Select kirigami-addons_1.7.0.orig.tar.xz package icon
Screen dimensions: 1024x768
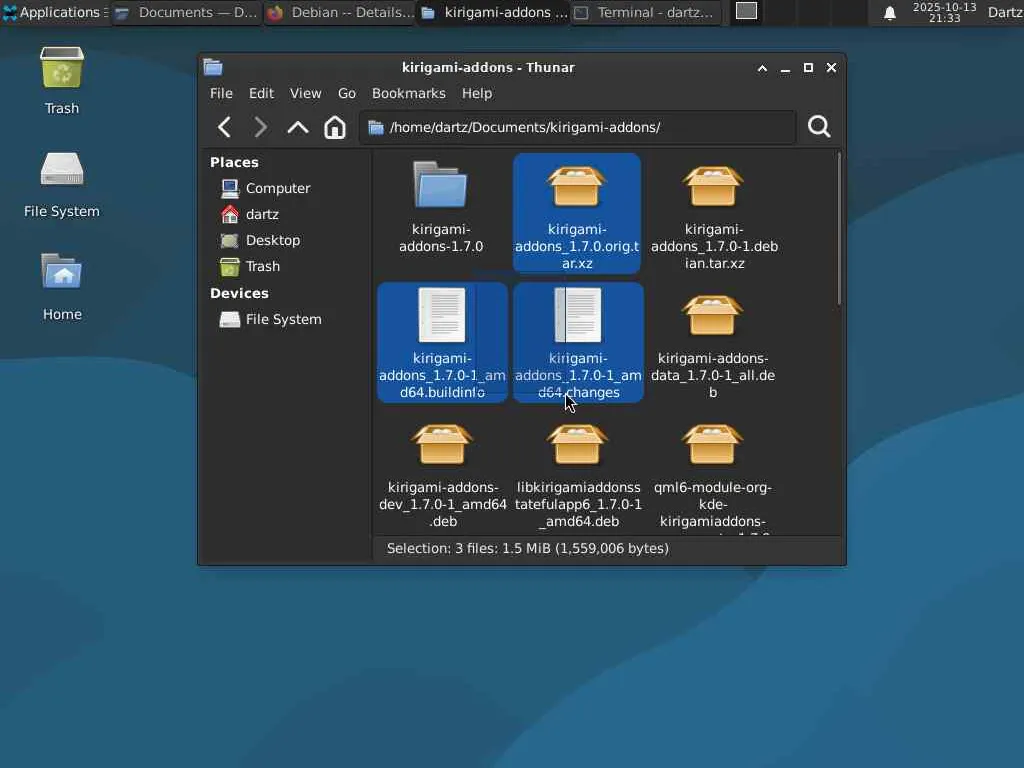coord(577,185)
